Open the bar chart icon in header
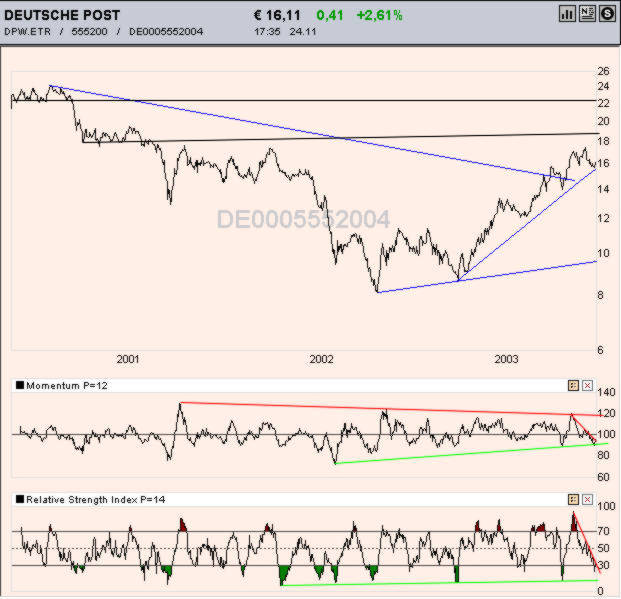Image resolution: width=621 pixels, height=599 pixels. pyautogui.click(x=568, y=14)
